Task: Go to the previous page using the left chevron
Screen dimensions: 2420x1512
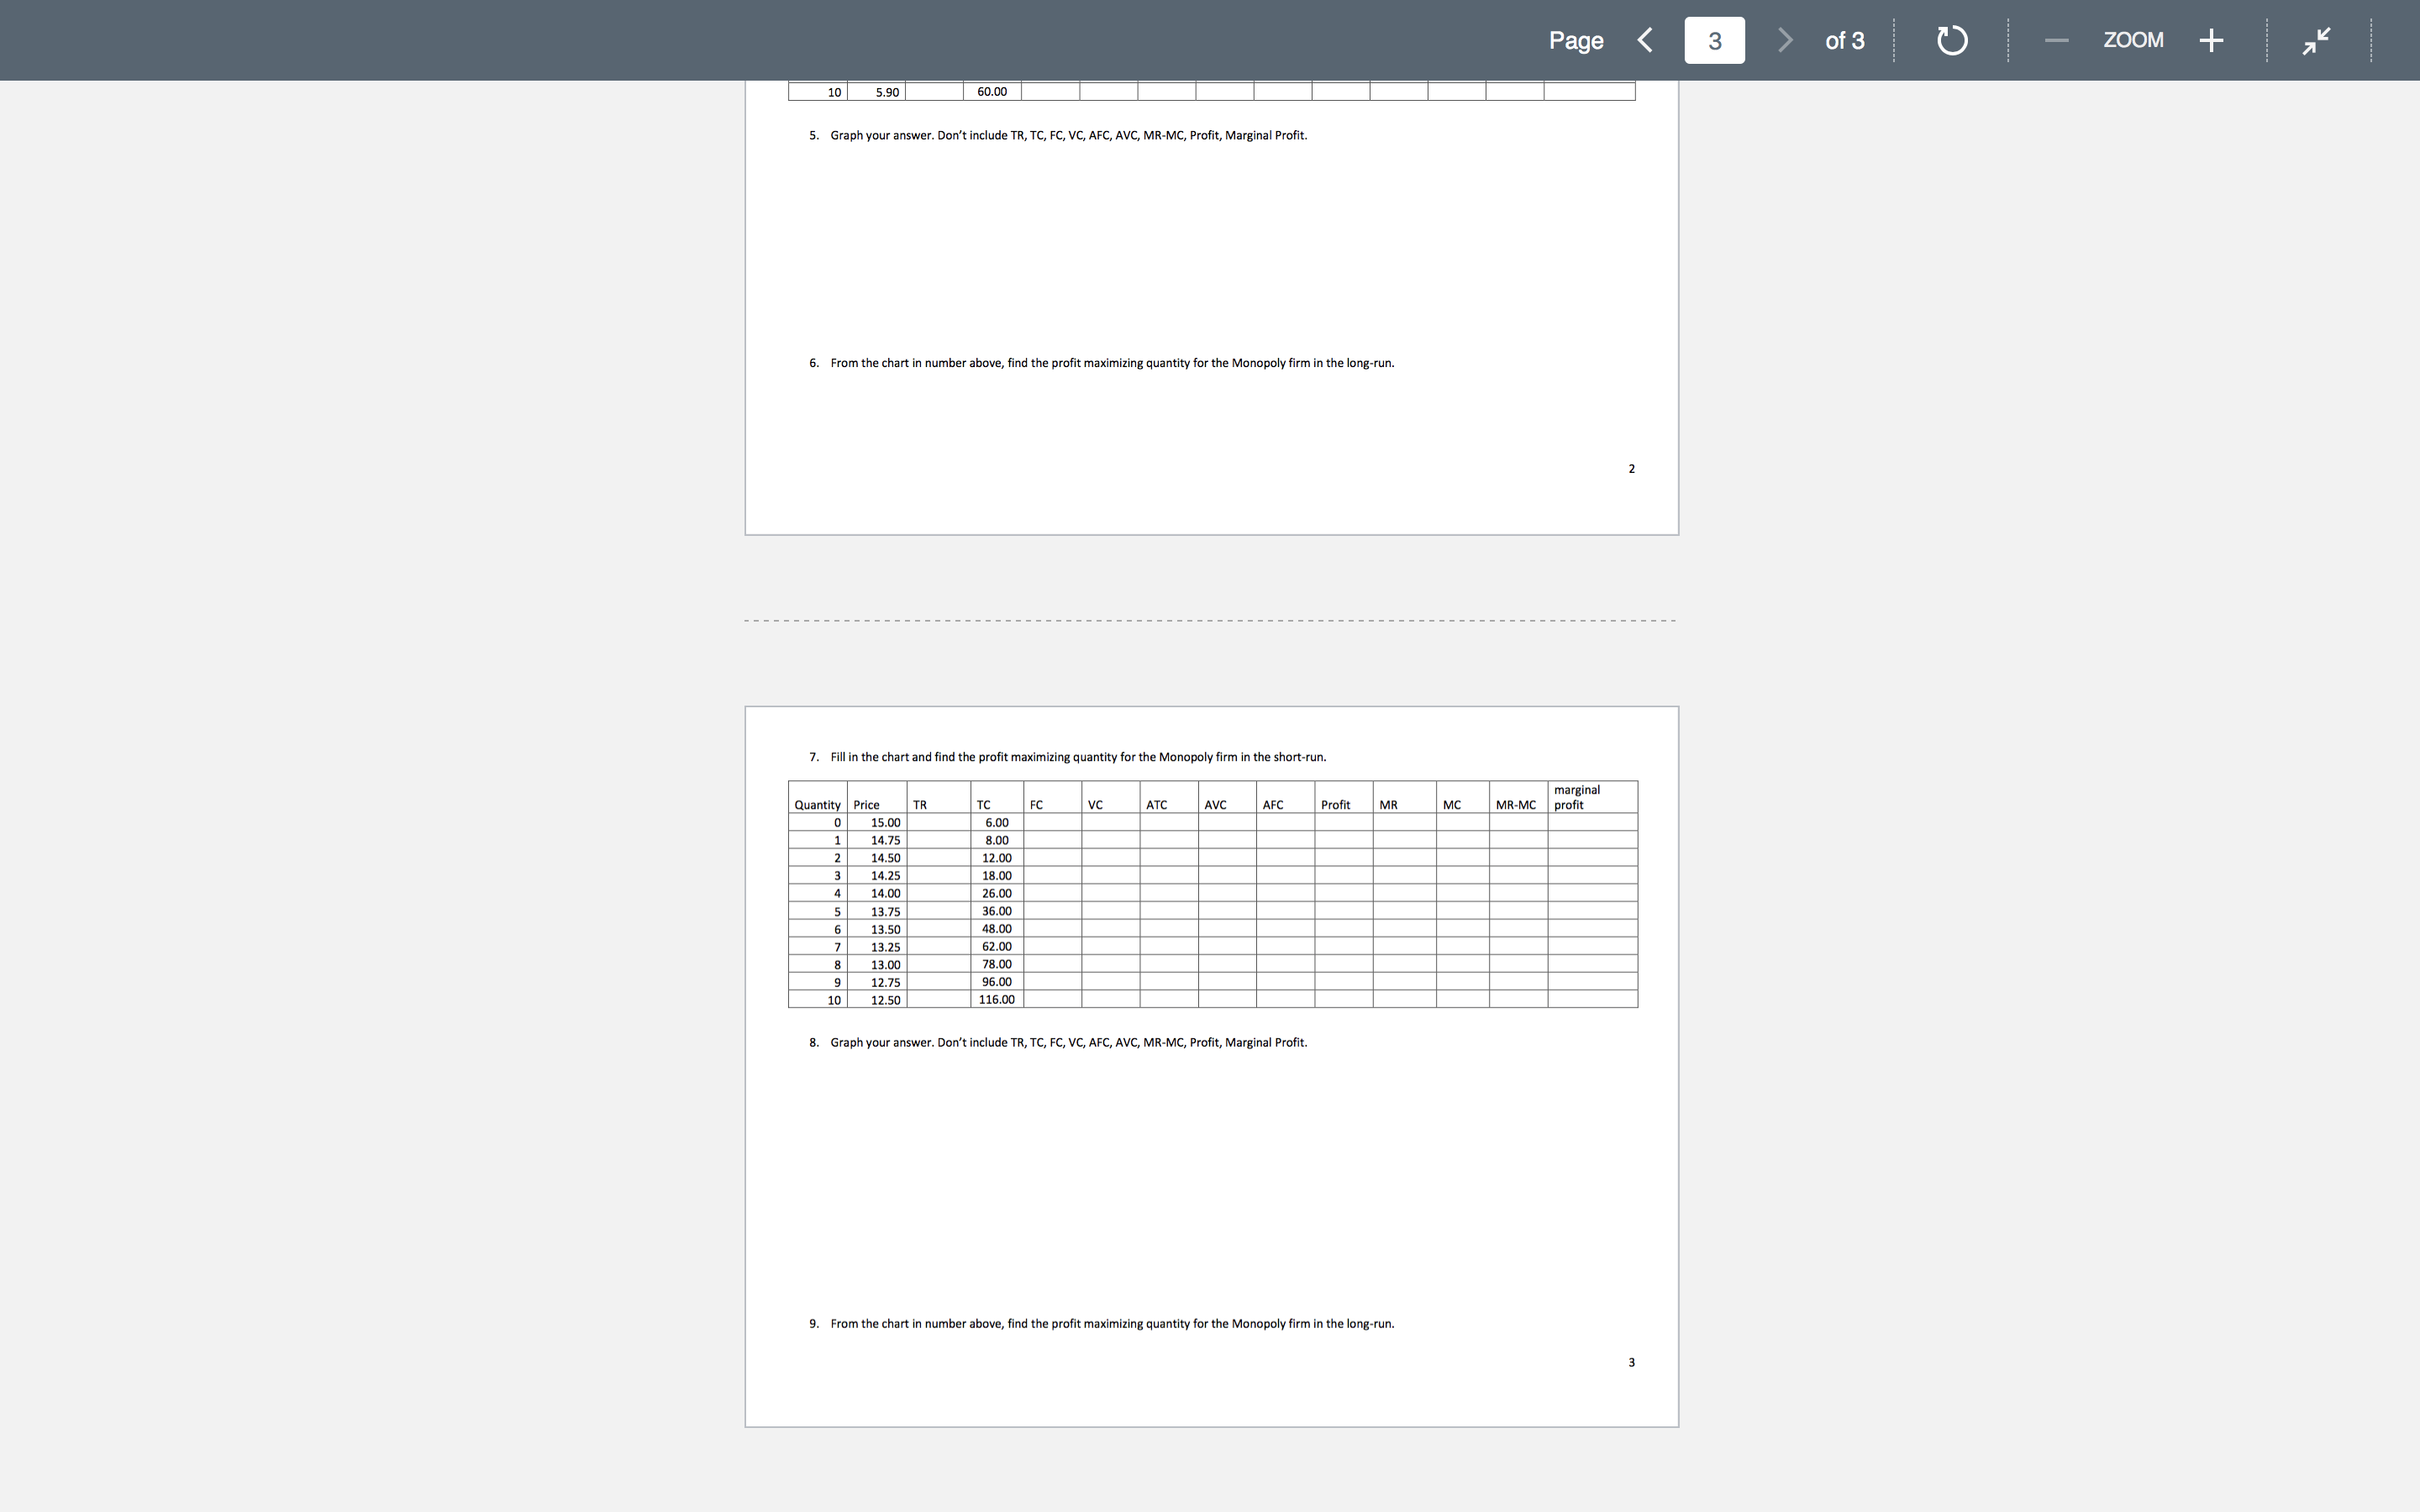Action: point(1645,40)
